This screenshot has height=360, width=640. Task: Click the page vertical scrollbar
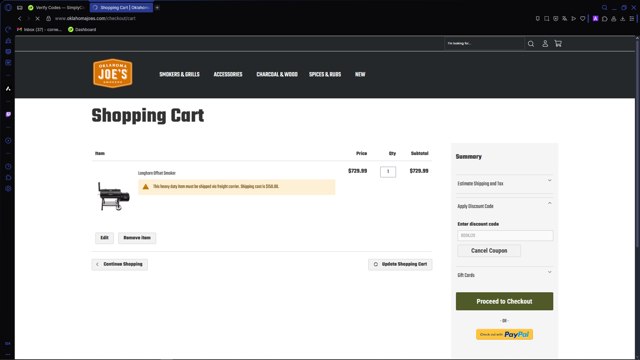point(637,143)
